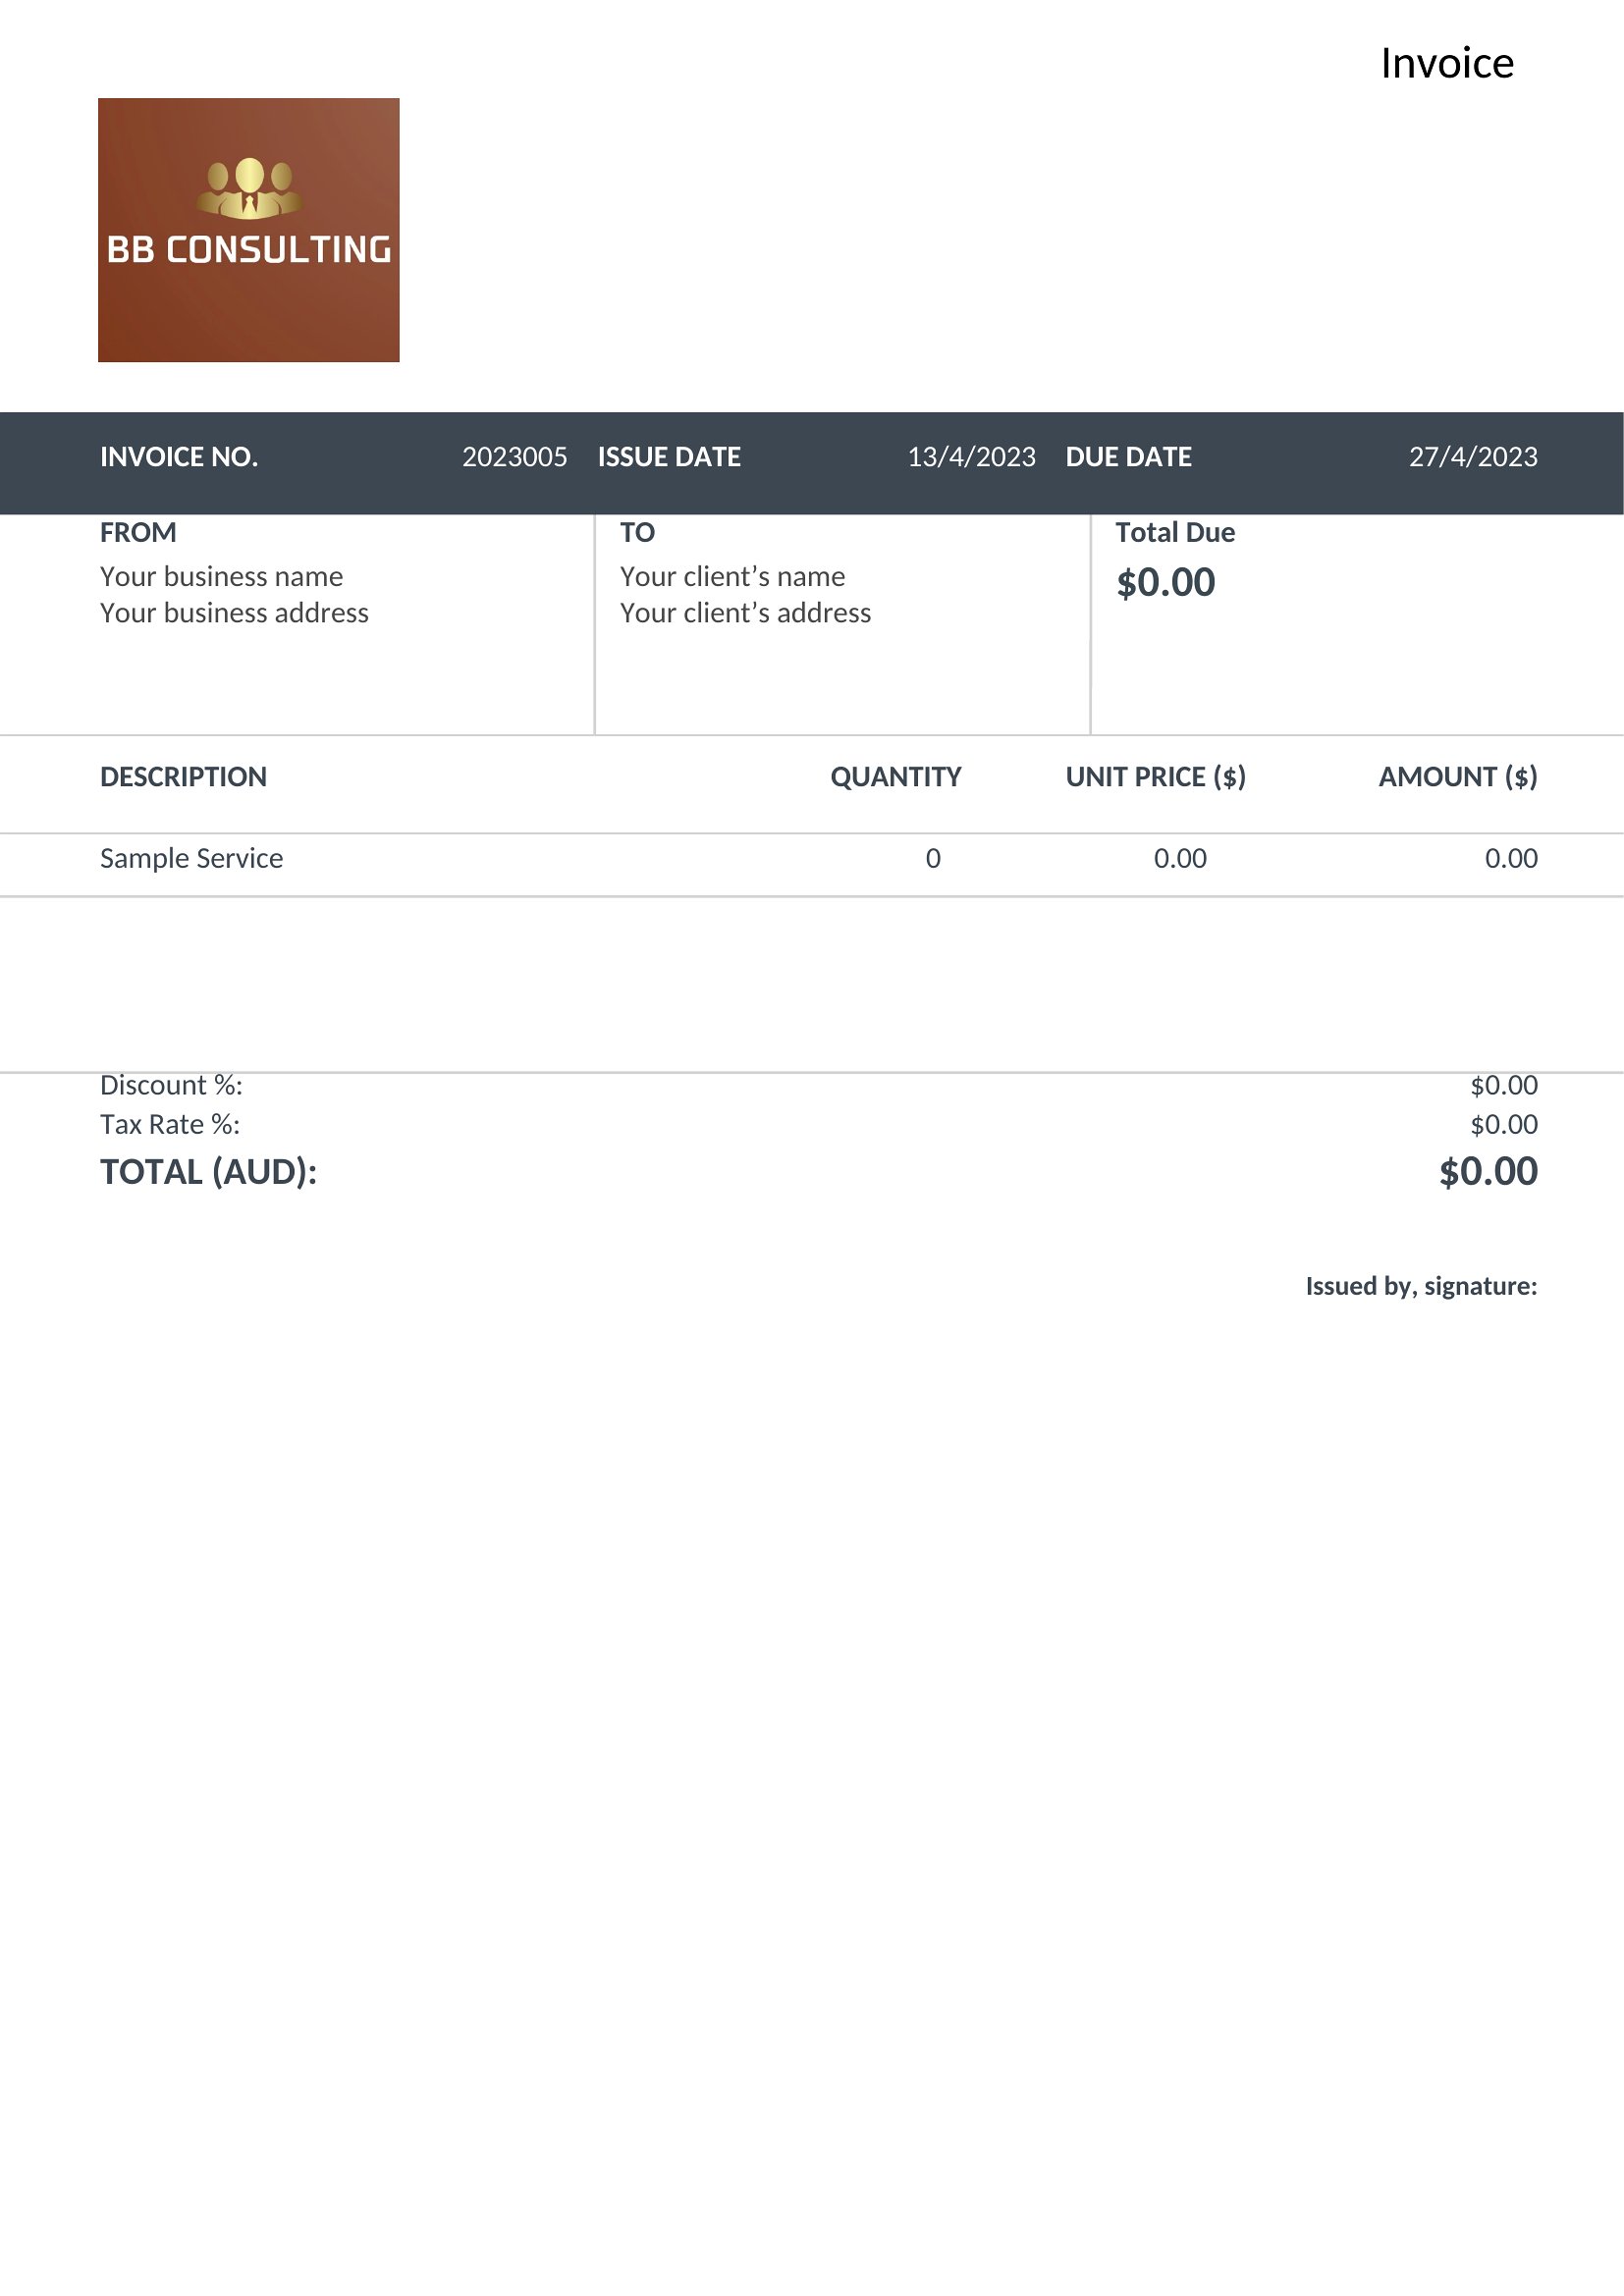Click the Sample Service description cell
Viewport: 1624px width, 2296px height.
pos(191,858)
